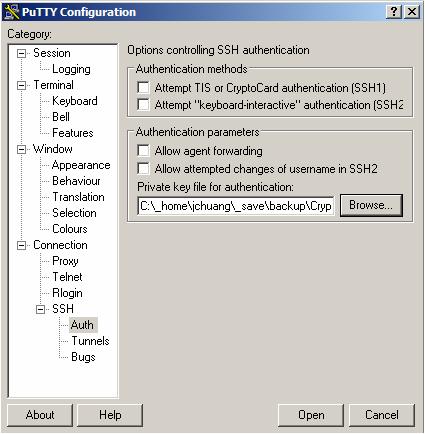Enable attempted changes of username in SSH2

pos(143,169)
